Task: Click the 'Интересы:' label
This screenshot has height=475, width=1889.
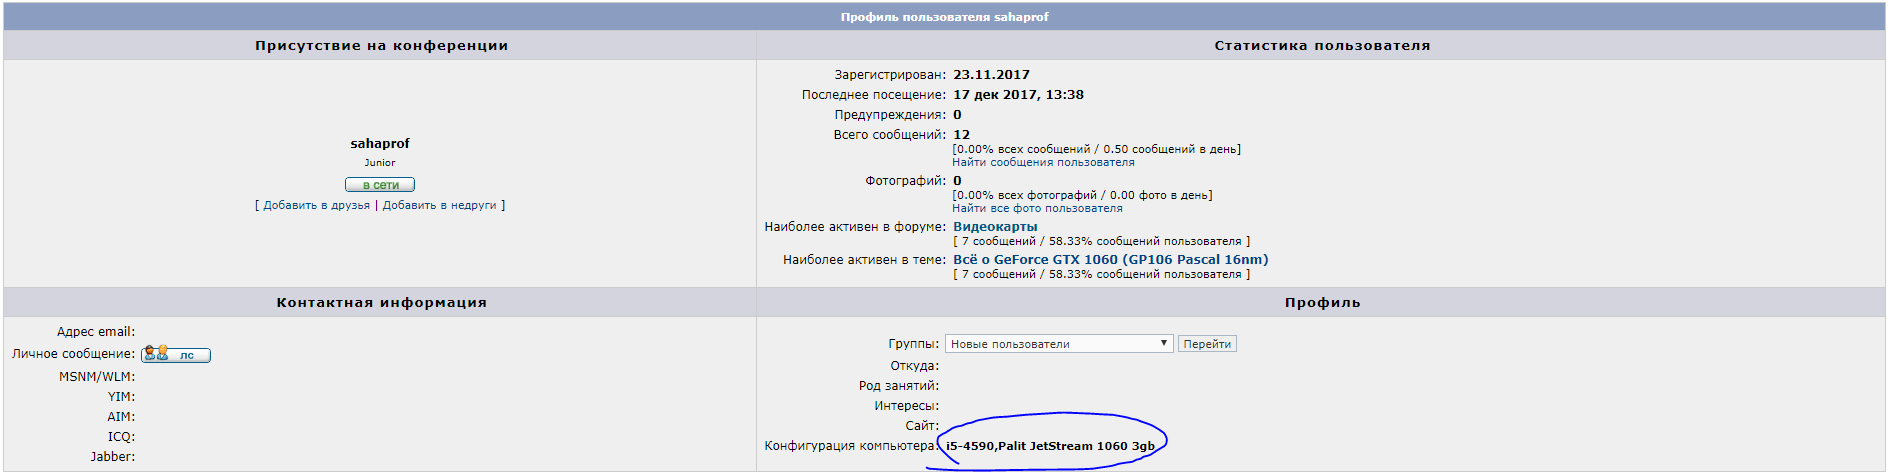Action: (x=907, y=406)
